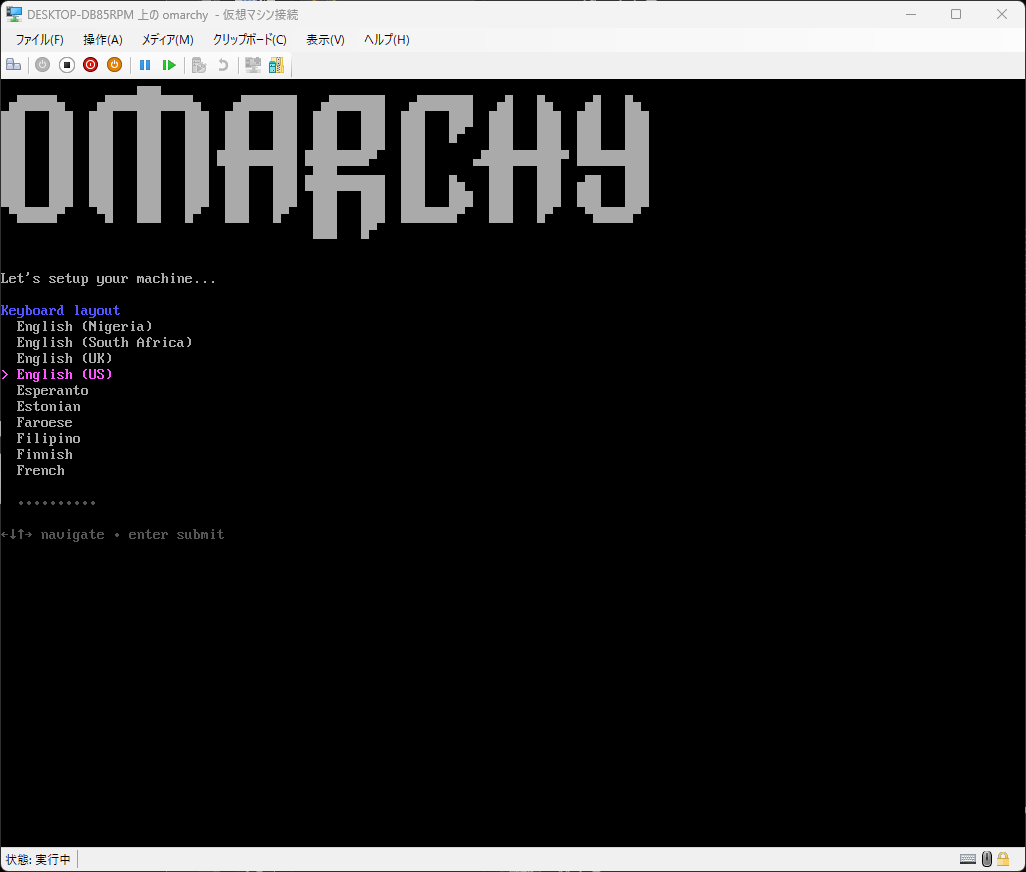Image resolution: width=1026 pixels, height=872 pixels.
Task: Click the lock icon in the status bar
Action: coord(1003,859)
